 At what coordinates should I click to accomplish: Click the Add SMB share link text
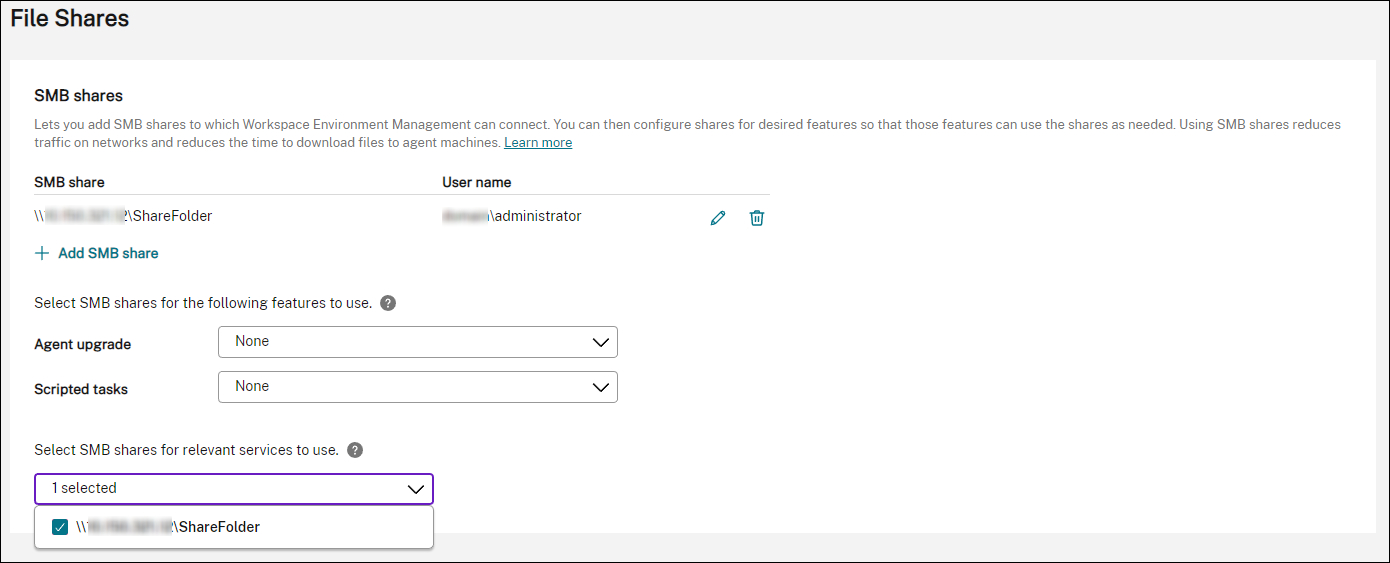[x=108, y=253]
